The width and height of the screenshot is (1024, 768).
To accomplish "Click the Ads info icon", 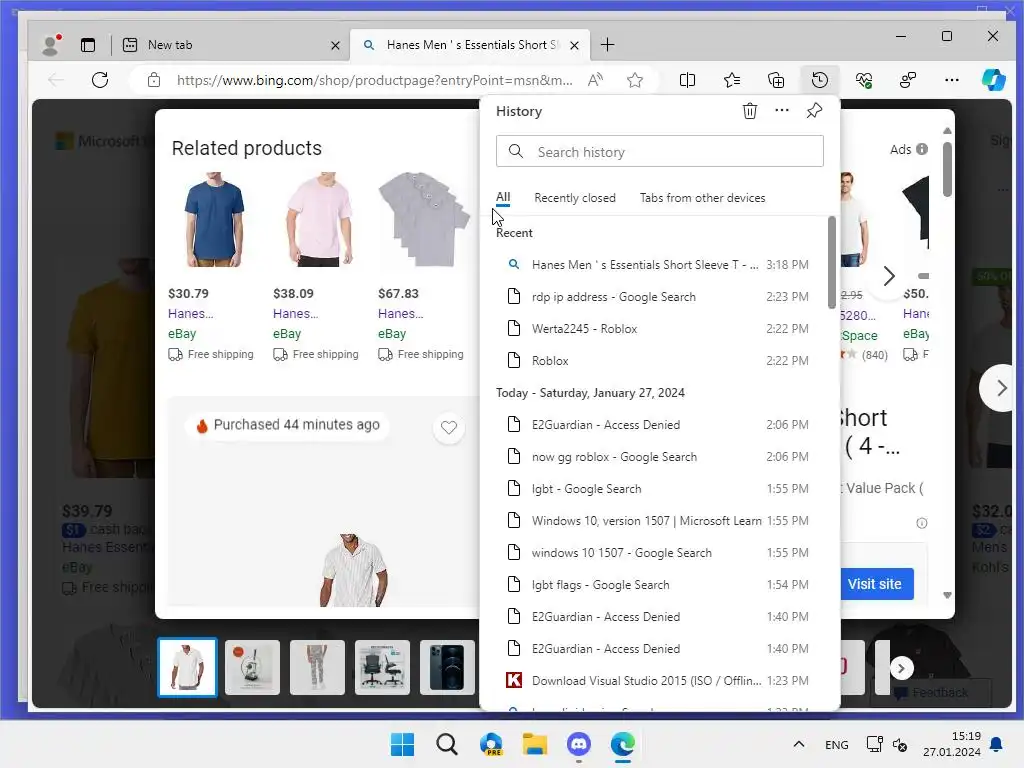I will [x=921, y=149].
